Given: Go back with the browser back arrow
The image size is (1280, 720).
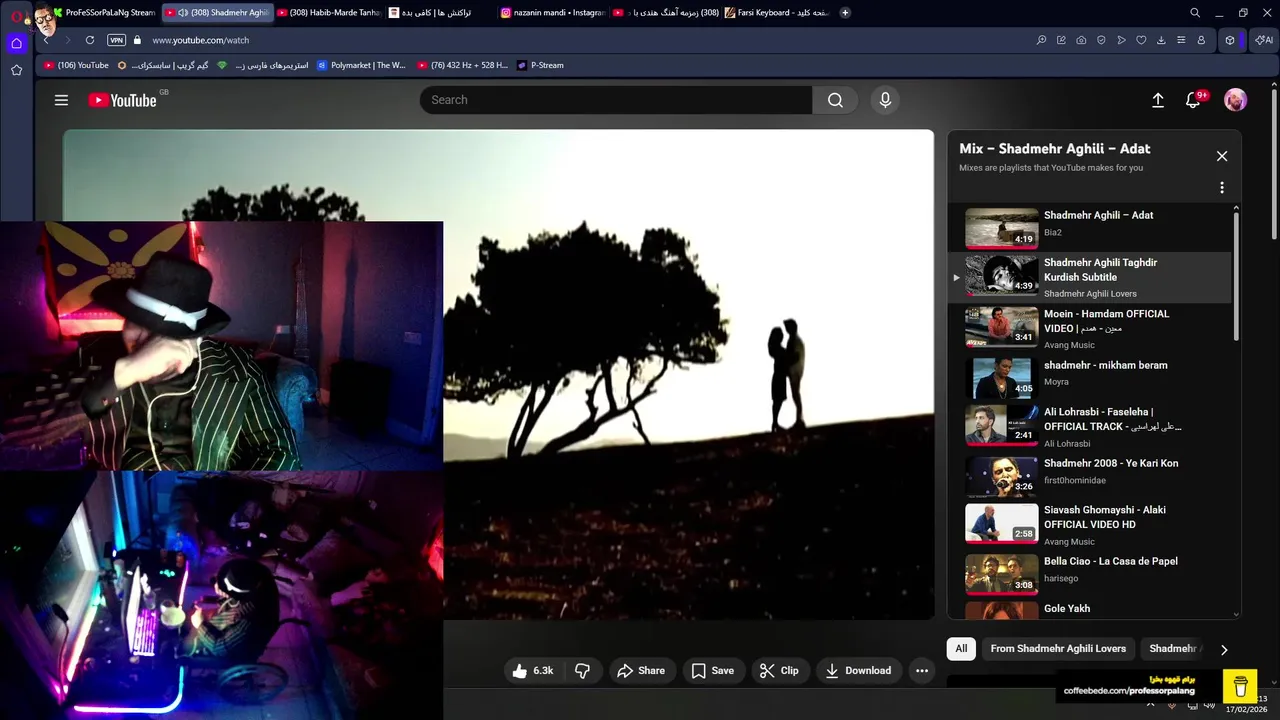Looking at the screenshot, I should (46, 40).
